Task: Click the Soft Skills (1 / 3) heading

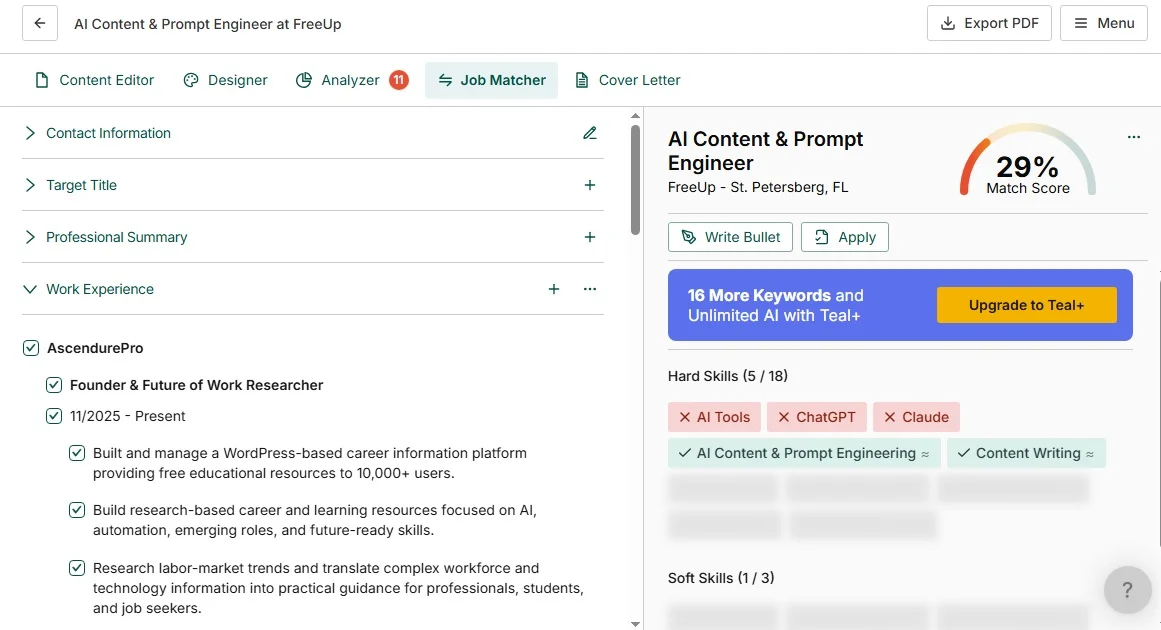Action: click(x=721, y=577)
